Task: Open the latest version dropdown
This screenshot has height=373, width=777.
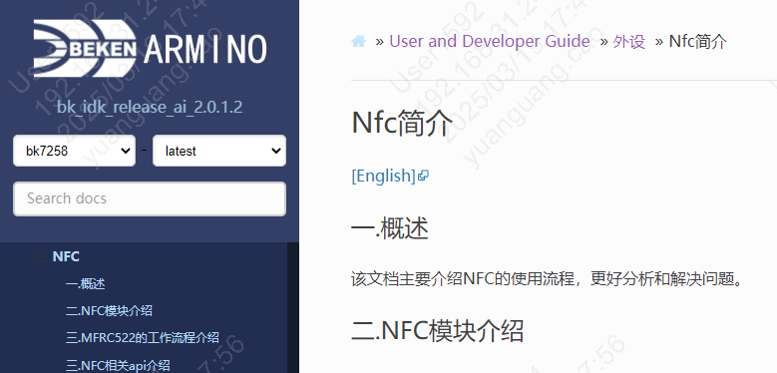Action: tap(219, 151)
